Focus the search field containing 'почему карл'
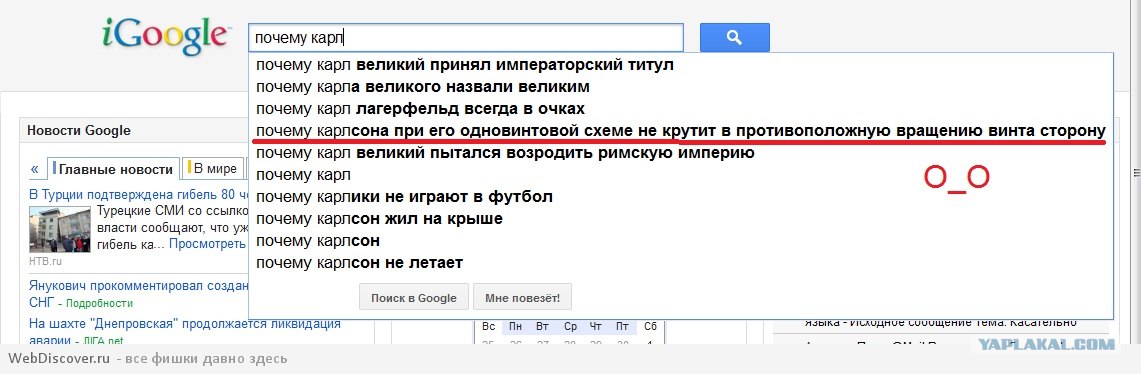The height and width of the screenshot is (374, 1141). click(x=466, y=37)
